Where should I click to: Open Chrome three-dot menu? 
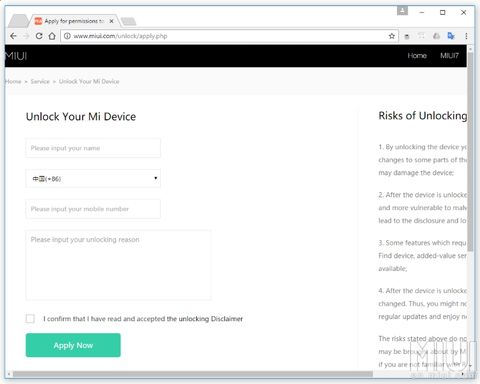tap(466, 36)
